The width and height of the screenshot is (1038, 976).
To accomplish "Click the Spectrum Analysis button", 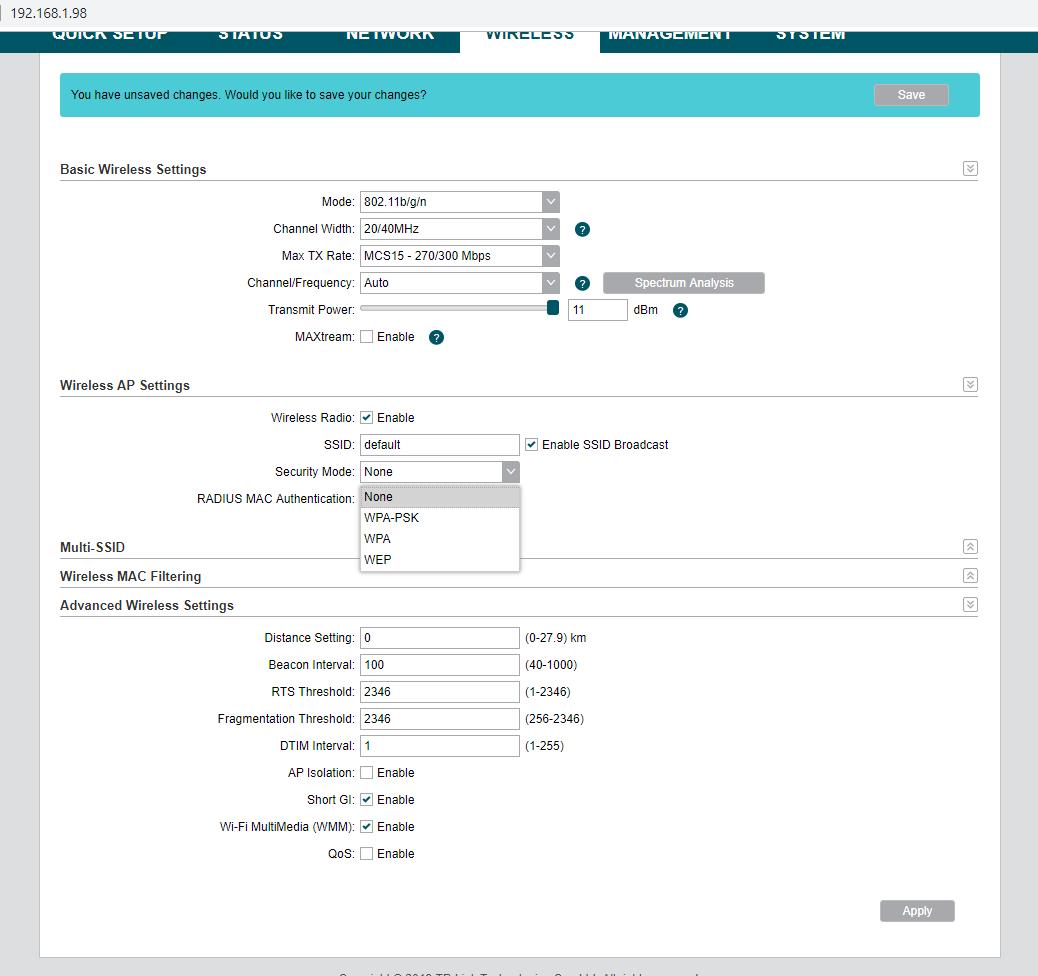I will pos(684,283).
